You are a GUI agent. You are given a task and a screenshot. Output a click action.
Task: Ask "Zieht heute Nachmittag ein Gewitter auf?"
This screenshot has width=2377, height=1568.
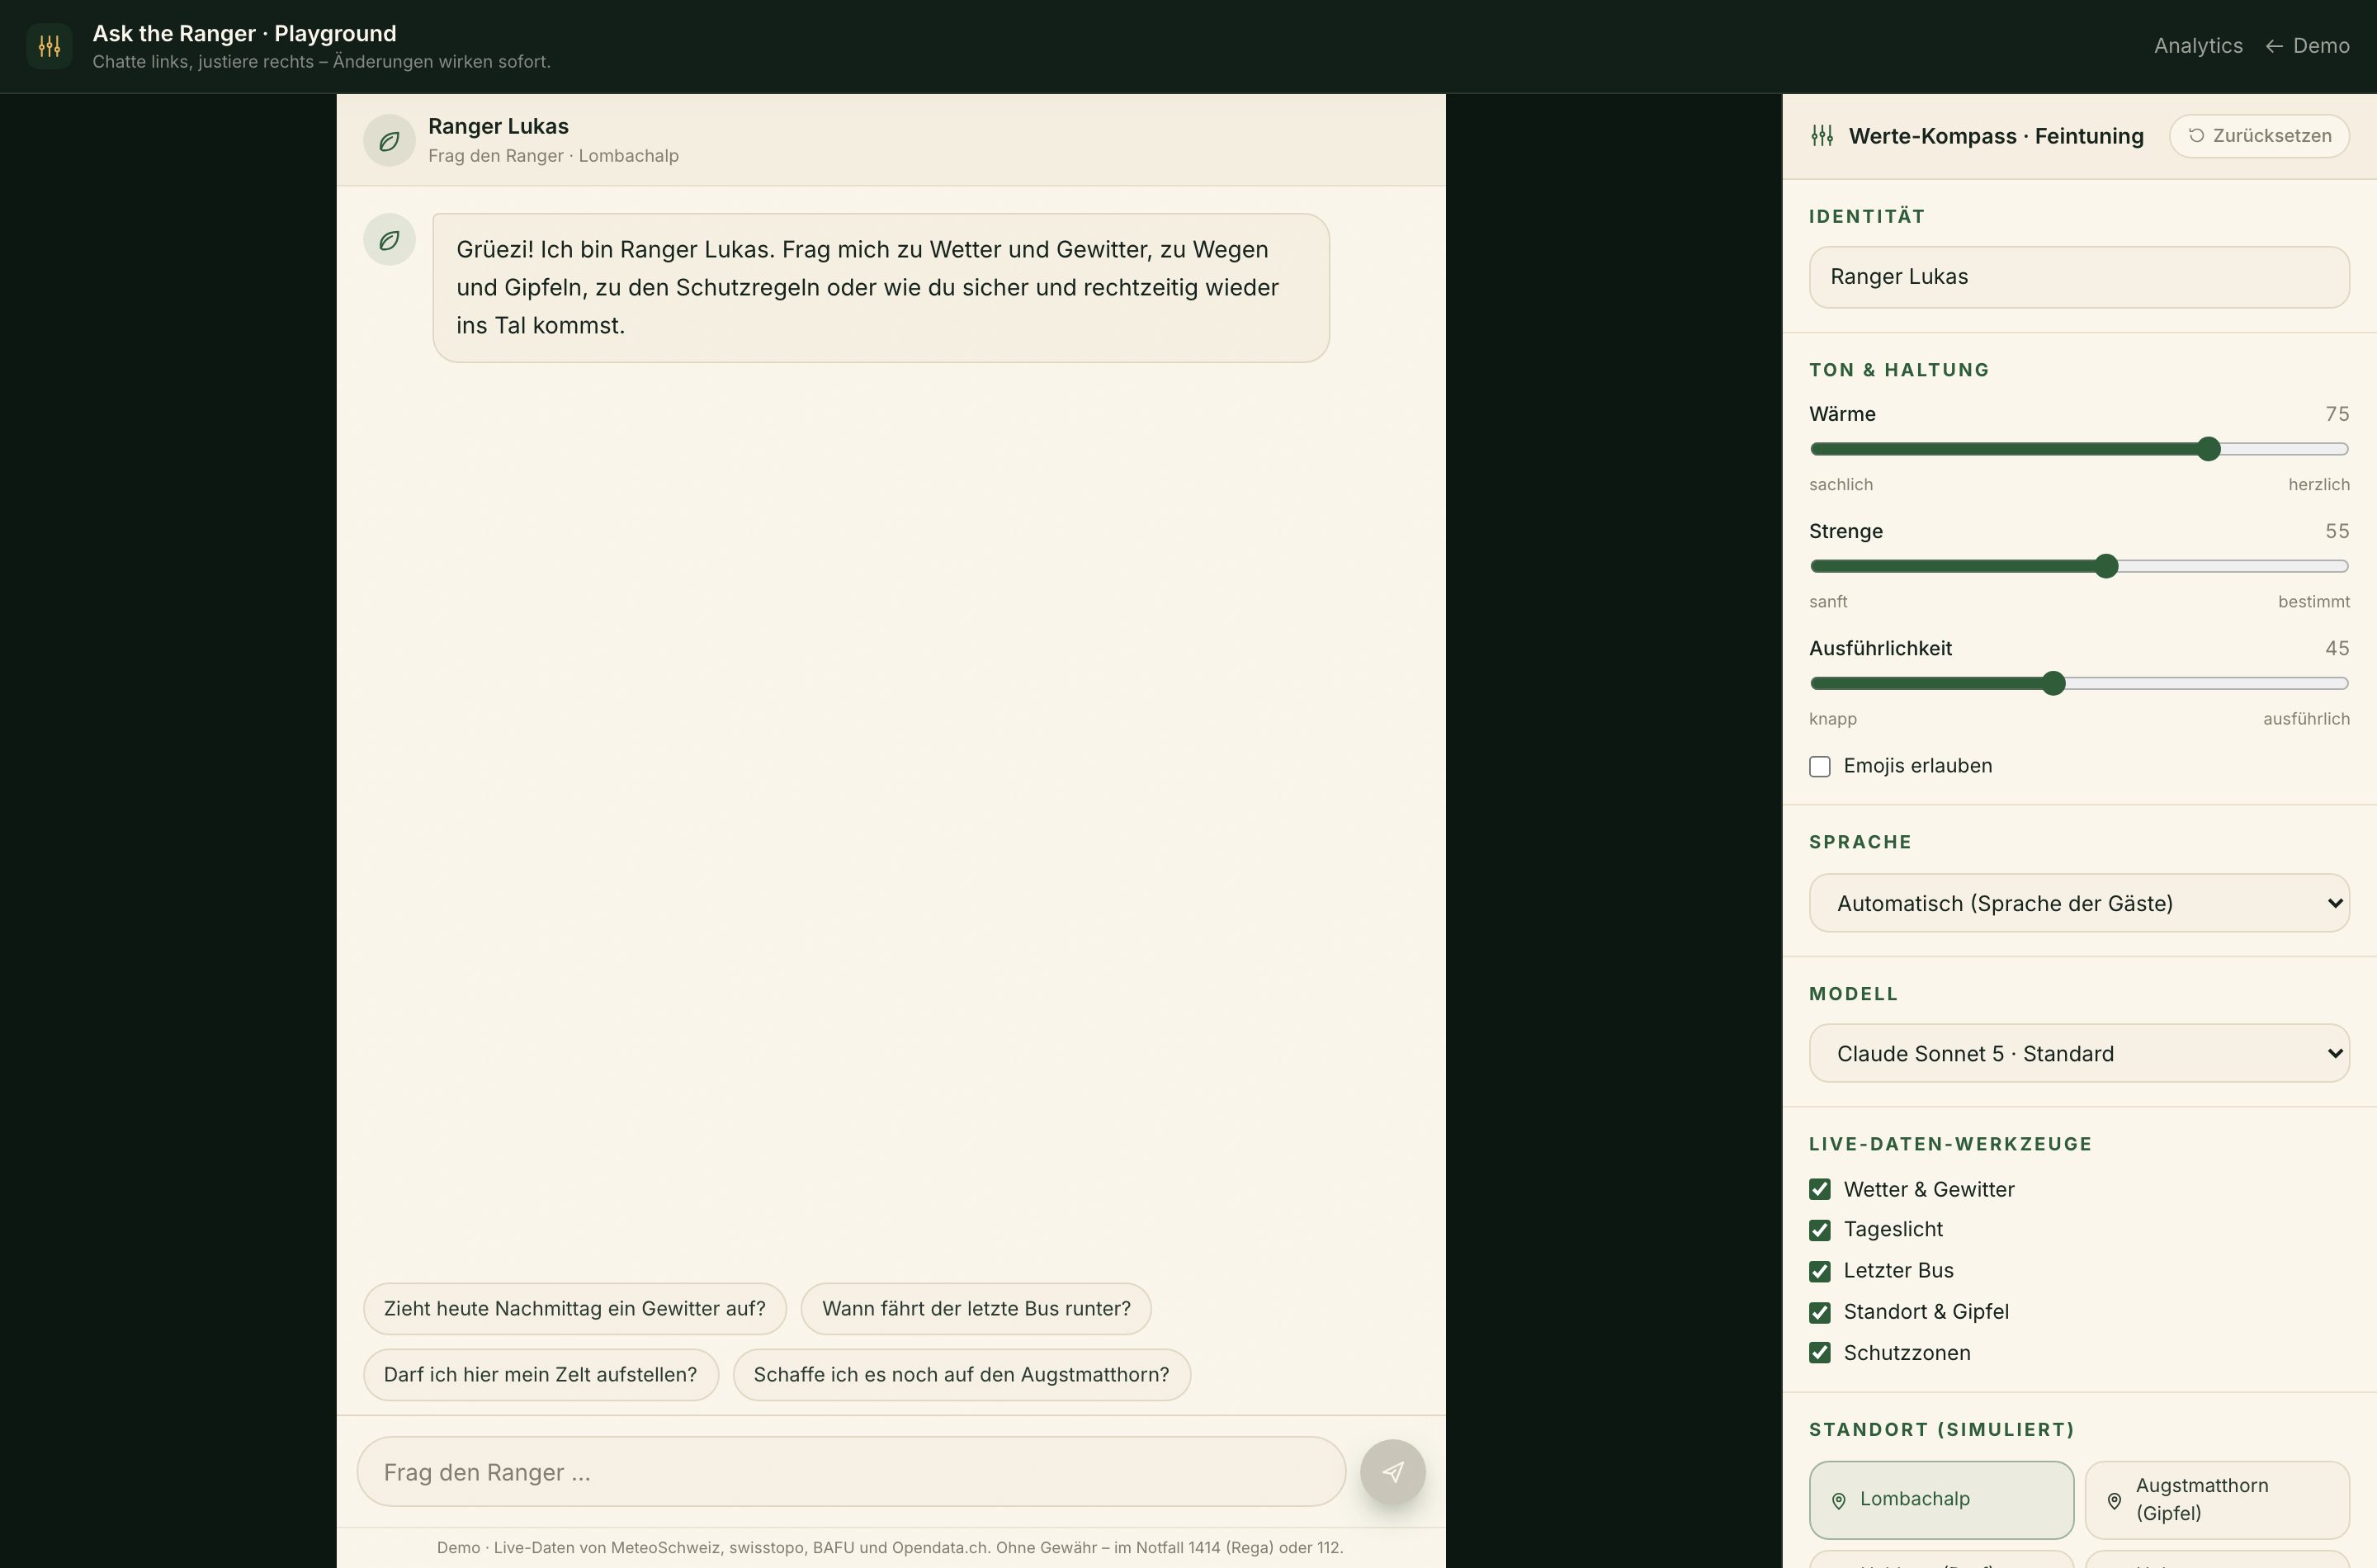point(574,1309)
